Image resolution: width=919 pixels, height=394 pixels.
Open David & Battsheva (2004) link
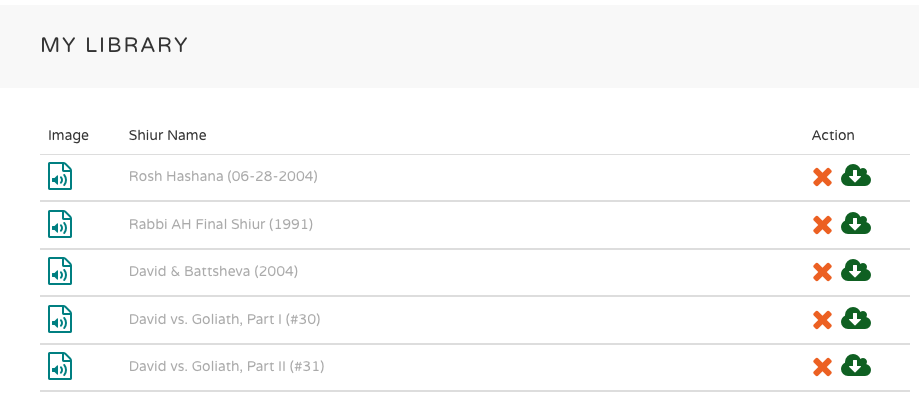pyautogui.click(x=213, y=271)
